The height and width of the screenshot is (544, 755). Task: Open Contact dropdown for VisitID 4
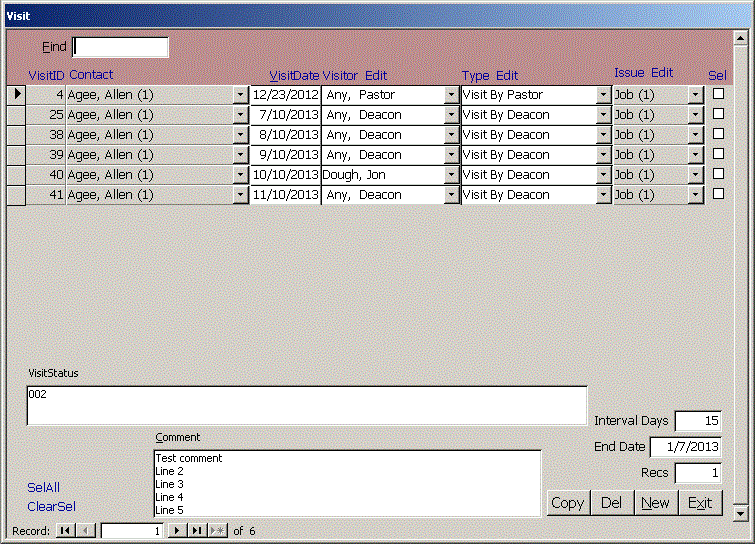[x=240, y=95]
